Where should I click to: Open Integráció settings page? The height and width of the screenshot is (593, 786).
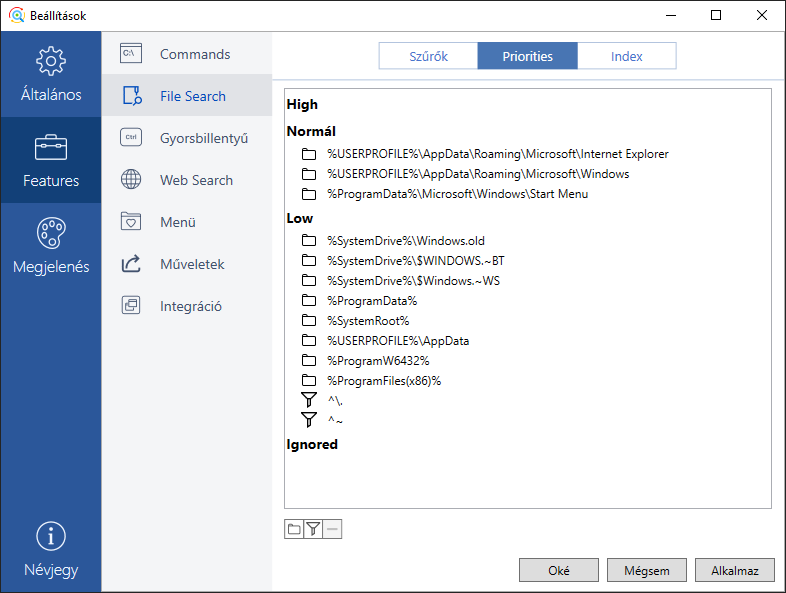190,306
